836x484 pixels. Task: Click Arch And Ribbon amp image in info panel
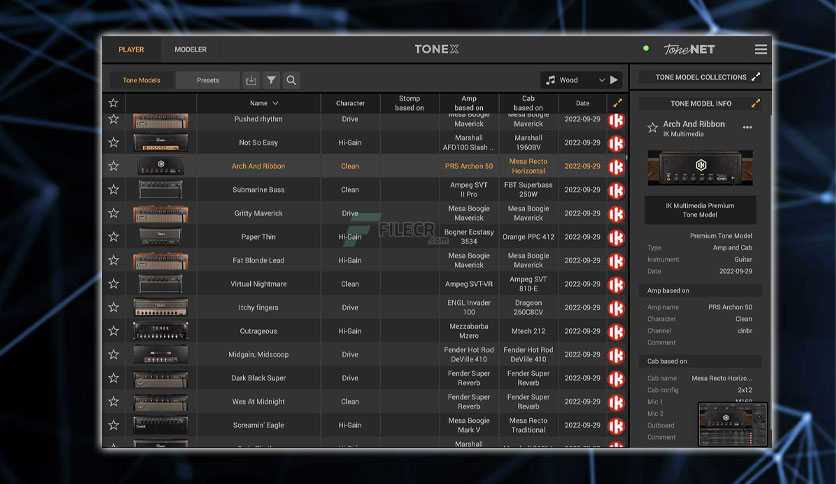(700, 167)
